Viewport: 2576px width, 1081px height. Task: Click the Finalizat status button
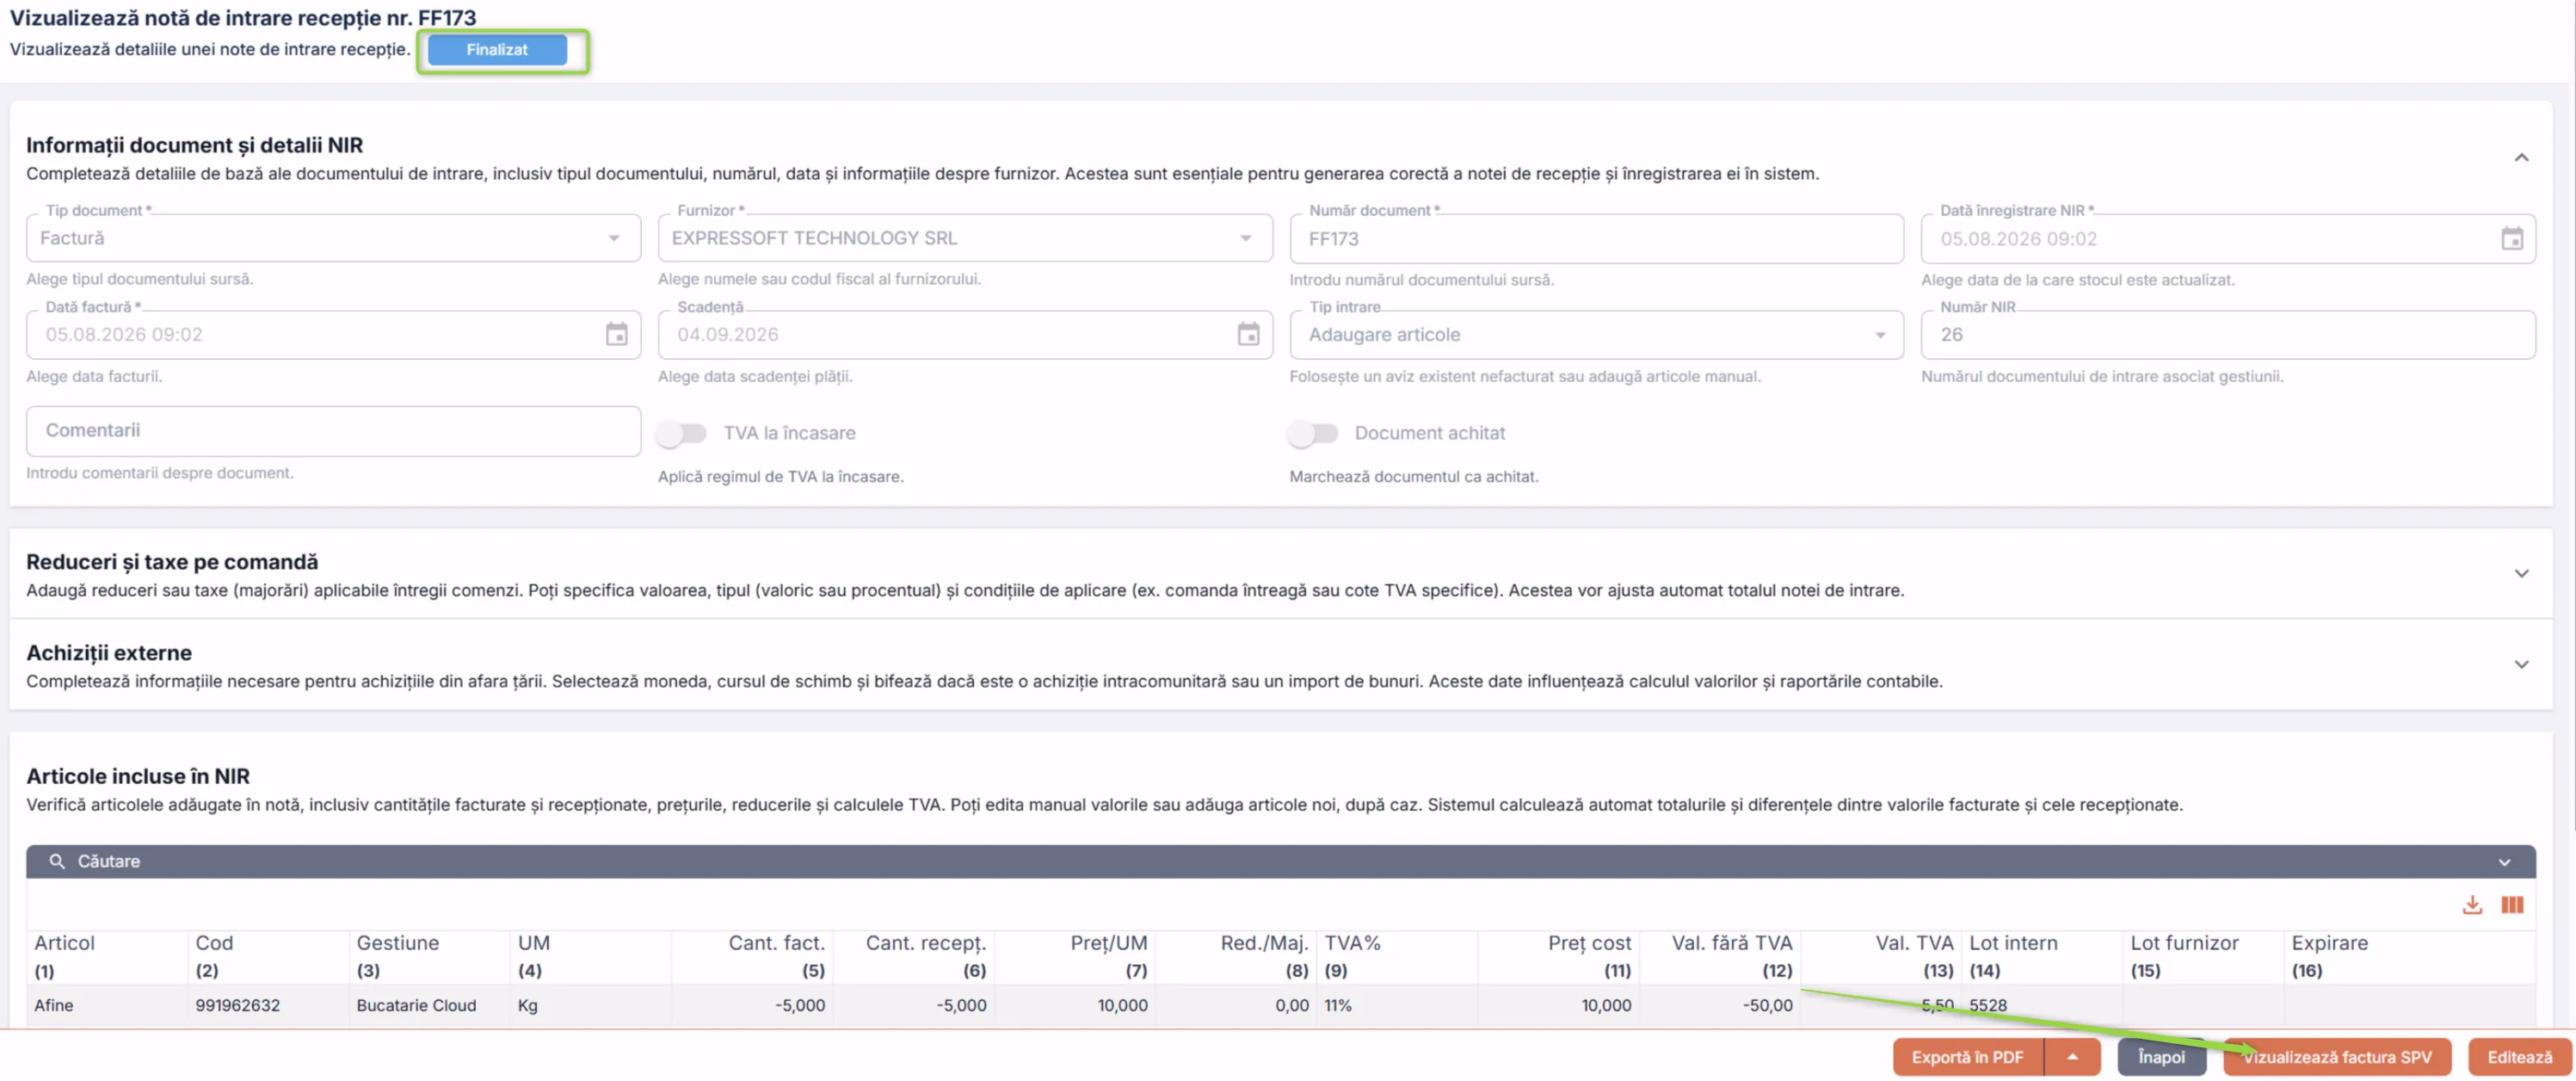click(x=497, y=50)
